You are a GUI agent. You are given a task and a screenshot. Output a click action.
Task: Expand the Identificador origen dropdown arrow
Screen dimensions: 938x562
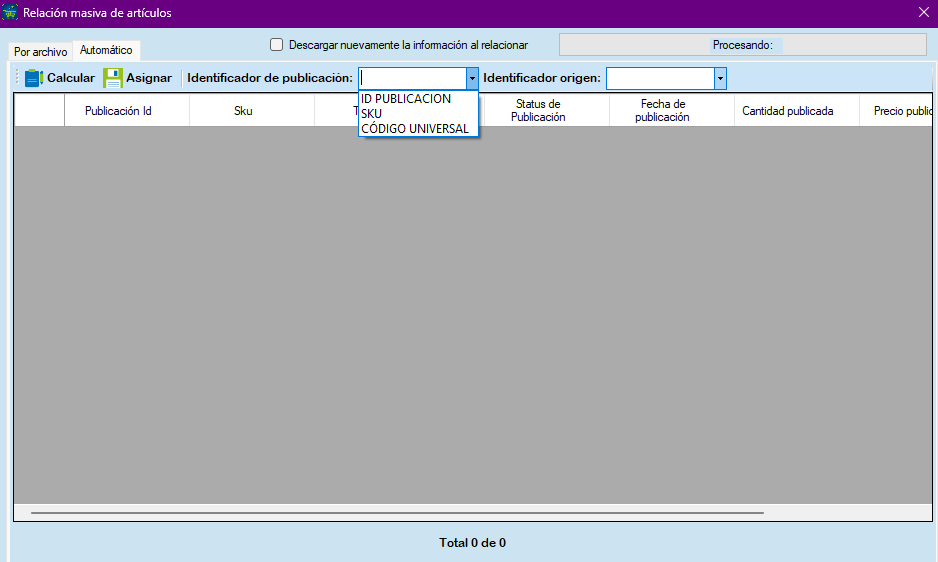coord(720,79)
